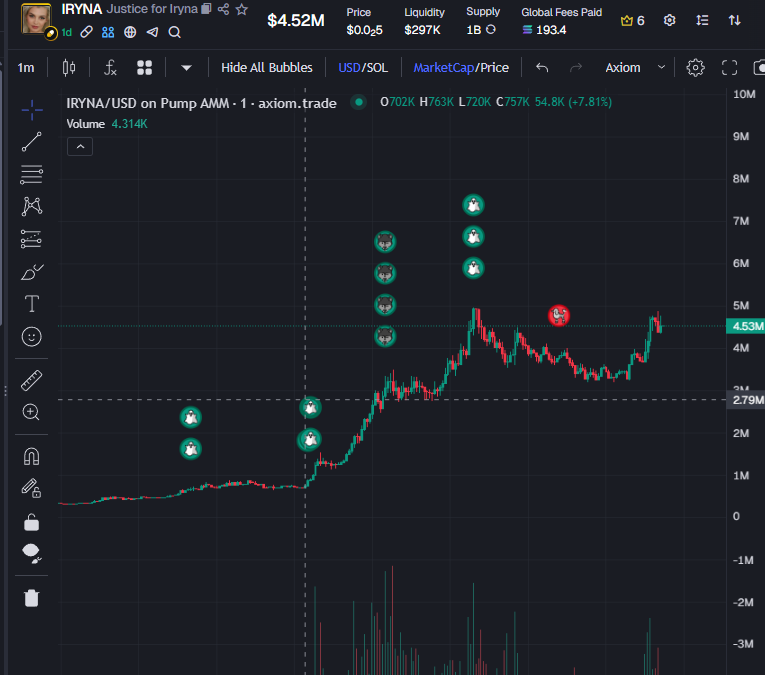Refresh supply circular icon next to 1B

(491, 30)
